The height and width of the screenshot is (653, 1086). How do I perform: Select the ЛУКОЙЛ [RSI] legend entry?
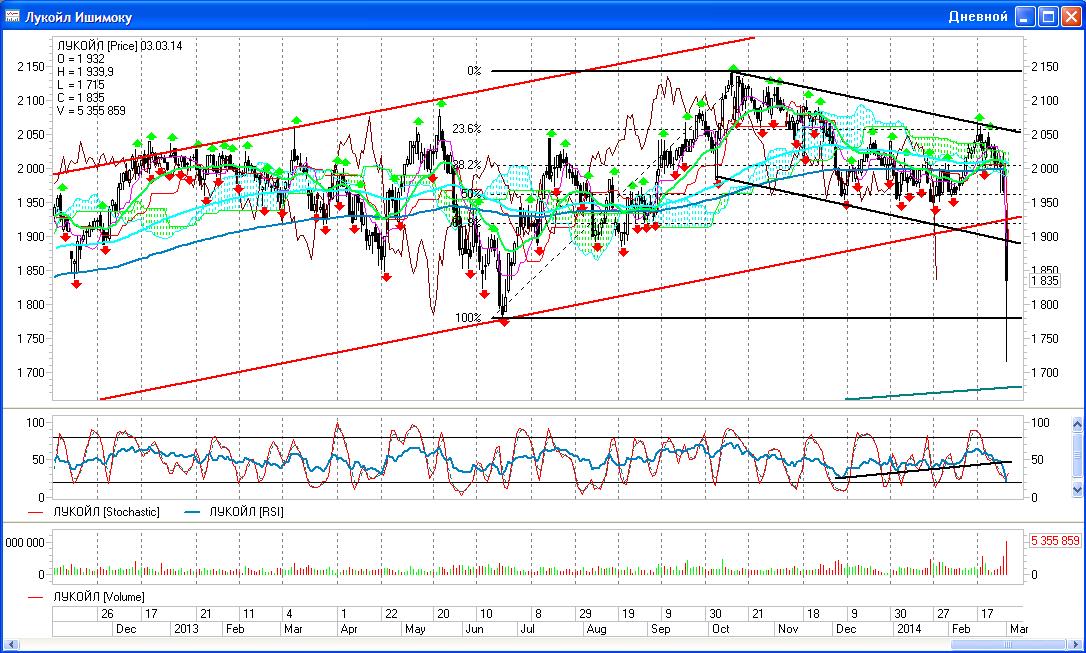click(x=246, y=512)
